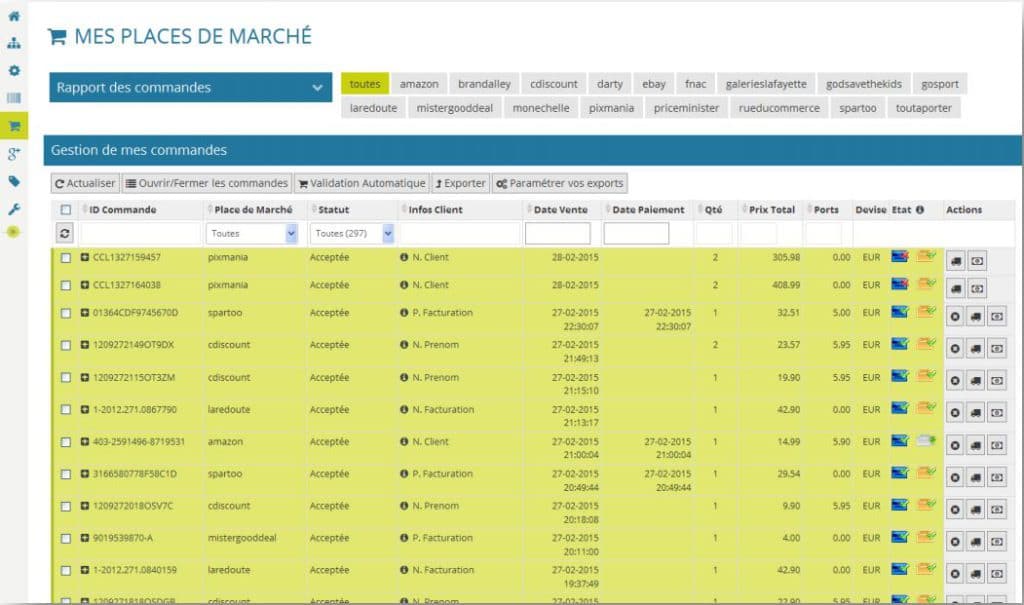Viewport: 1024px width, 605px height.
Task: Select the cdiscount marketplace tab
Action: pyautogui.click(x=553, y=83)
